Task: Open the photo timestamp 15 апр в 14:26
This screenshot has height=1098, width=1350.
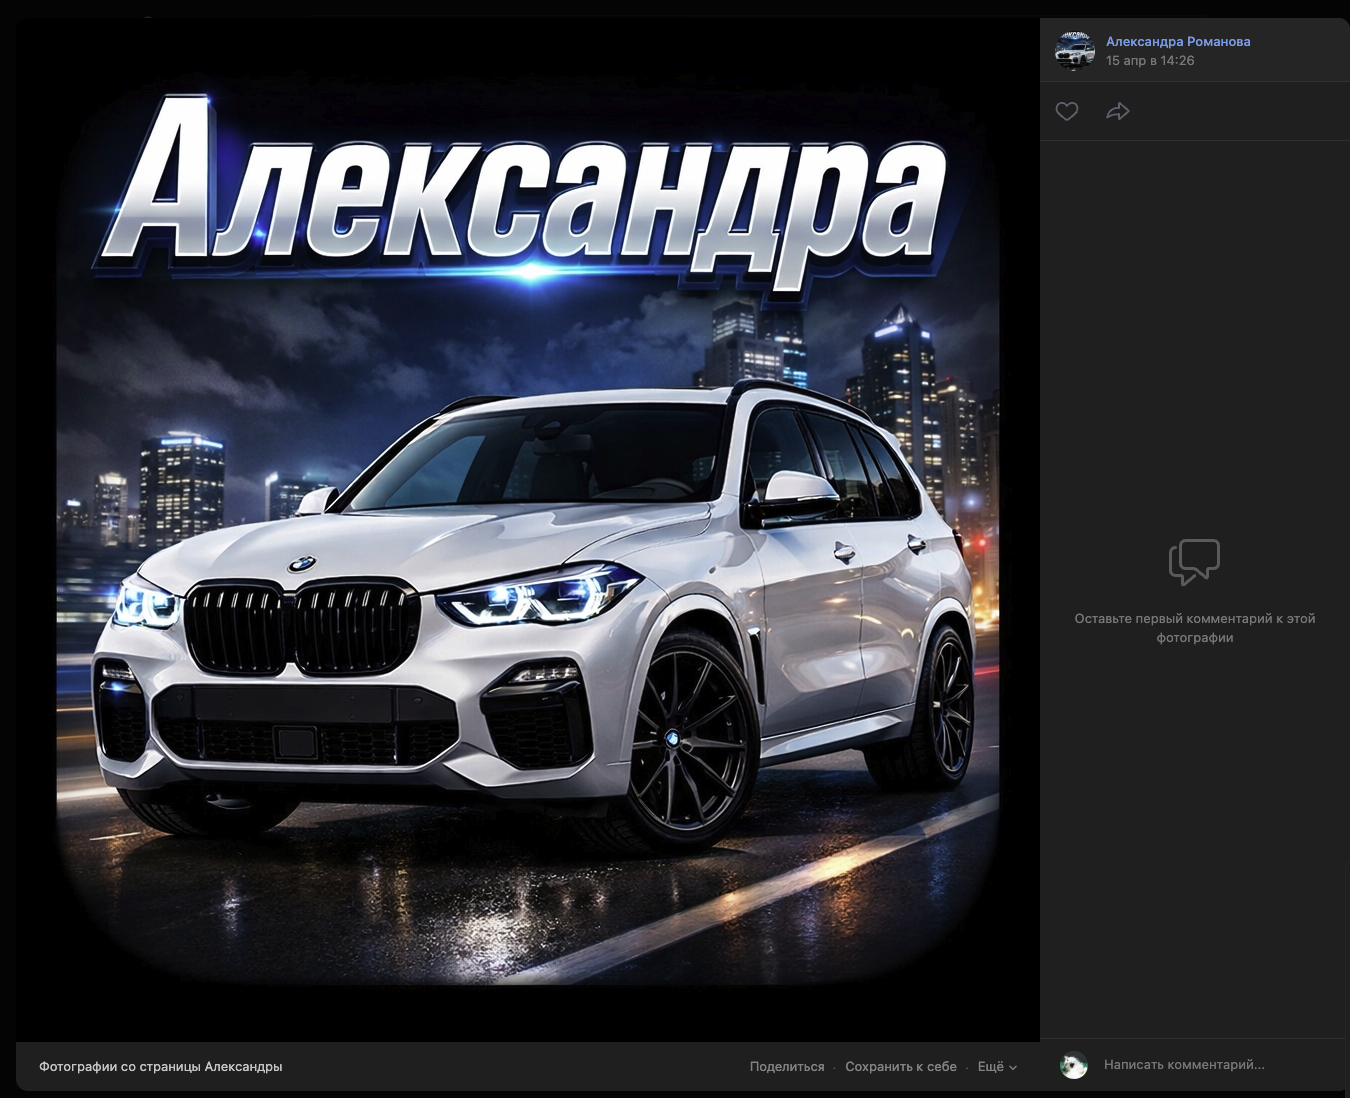Action: [x=1150, y=60]
